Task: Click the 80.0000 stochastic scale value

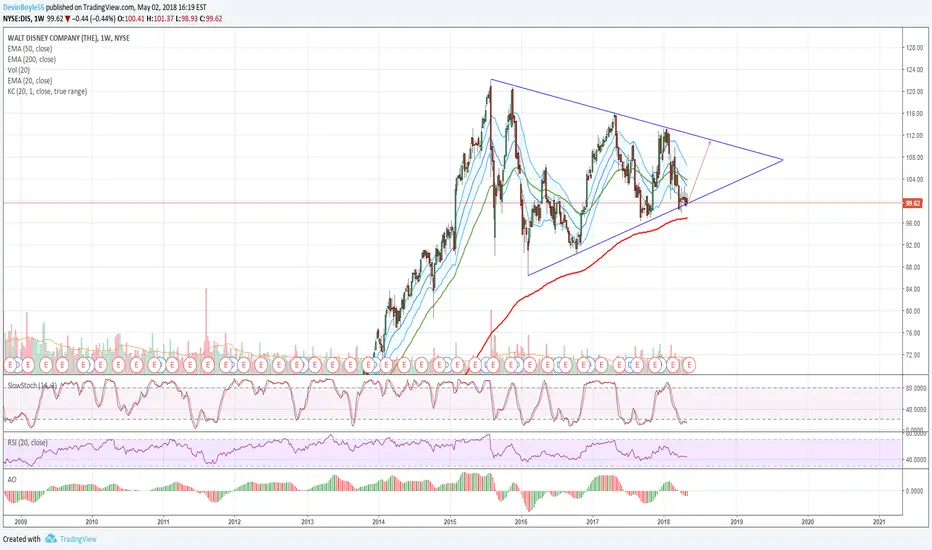Action: [x=915, y=388]
